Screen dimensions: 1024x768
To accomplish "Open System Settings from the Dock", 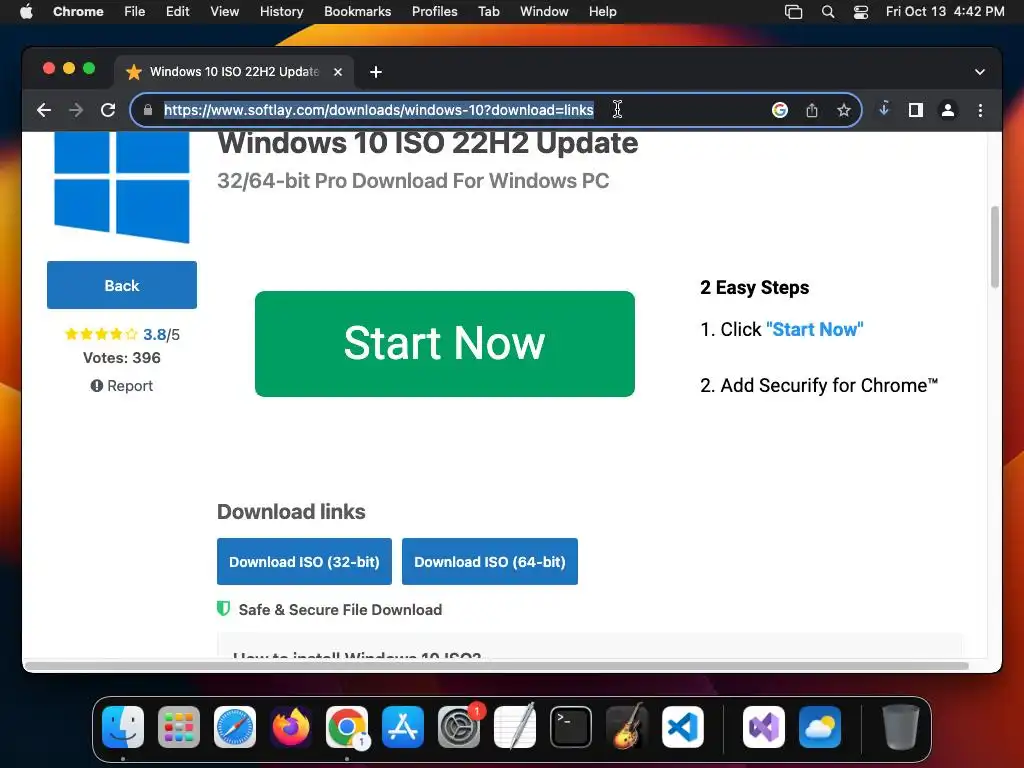I will coord(458,727).
